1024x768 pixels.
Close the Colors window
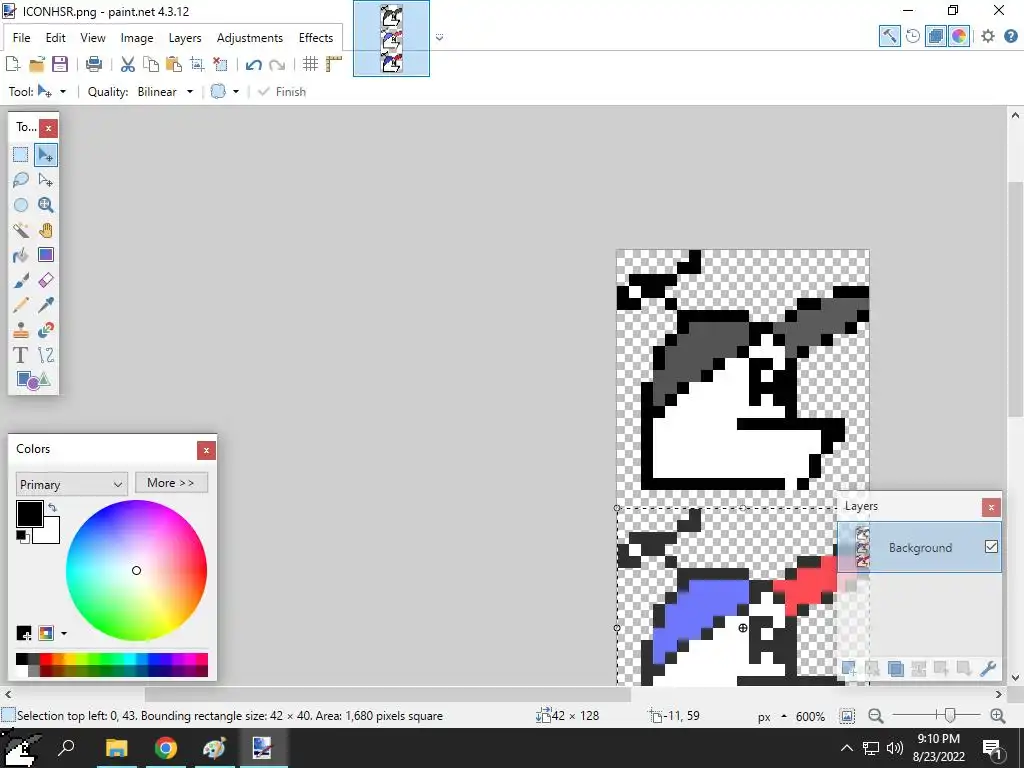click(206, 450)
